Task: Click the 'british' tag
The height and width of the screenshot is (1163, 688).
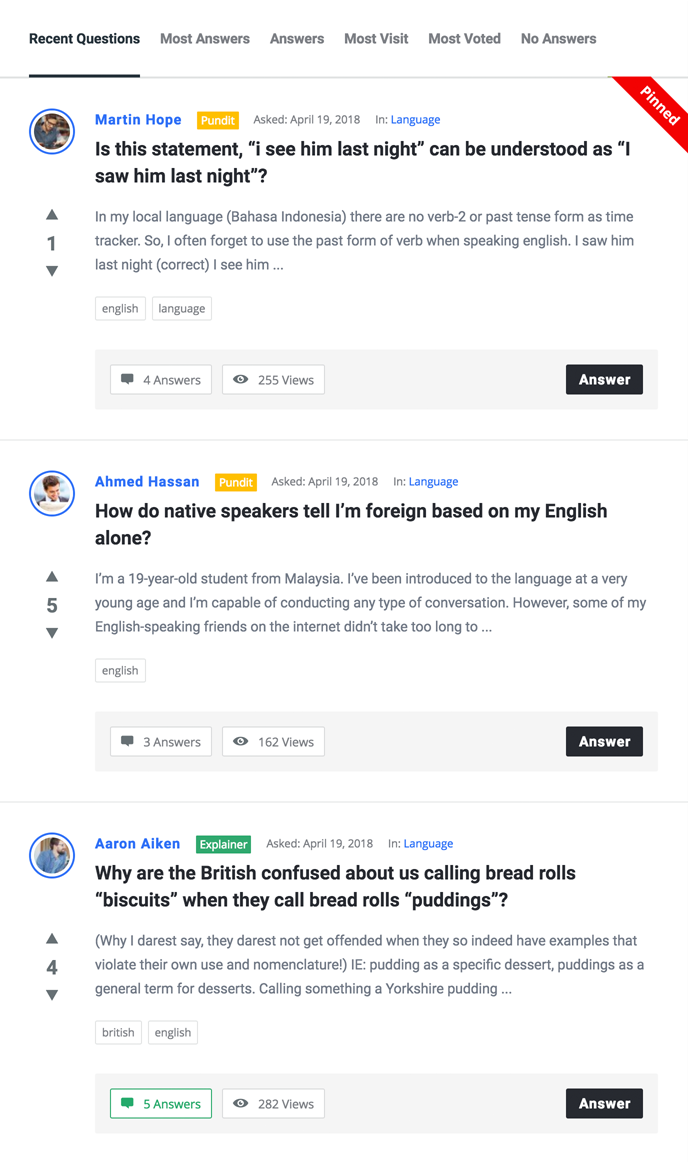Action: [119, 1032]
